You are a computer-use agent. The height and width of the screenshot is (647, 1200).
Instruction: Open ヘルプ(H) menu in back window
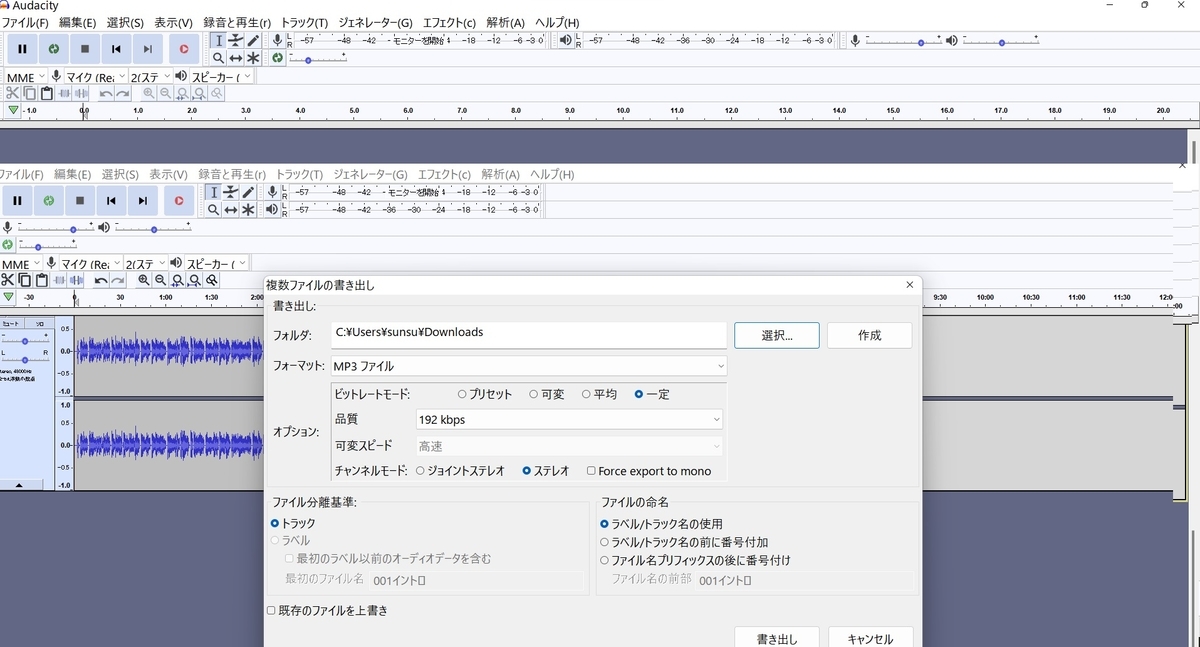click(557, 22)
